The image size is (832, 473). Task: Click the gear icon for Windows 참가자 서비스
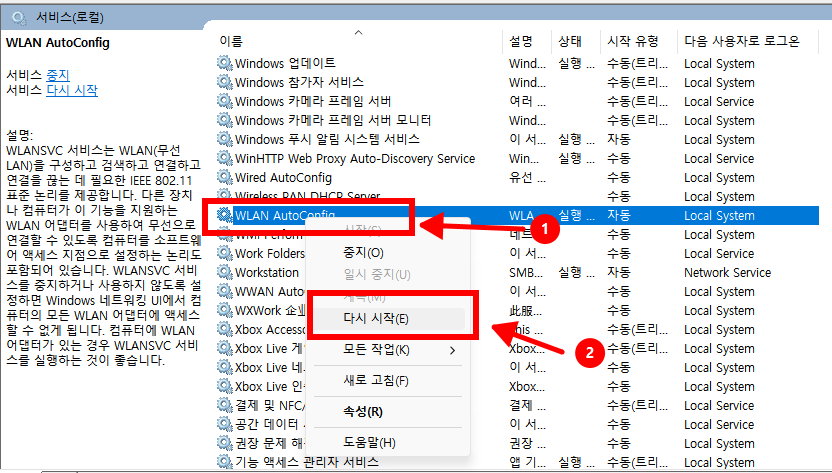225,82
